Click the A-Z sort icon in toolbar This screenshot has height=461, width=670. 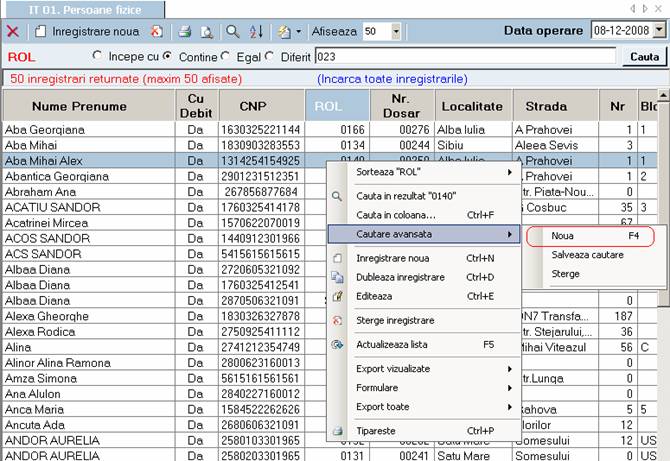click(x=256, y=32)
